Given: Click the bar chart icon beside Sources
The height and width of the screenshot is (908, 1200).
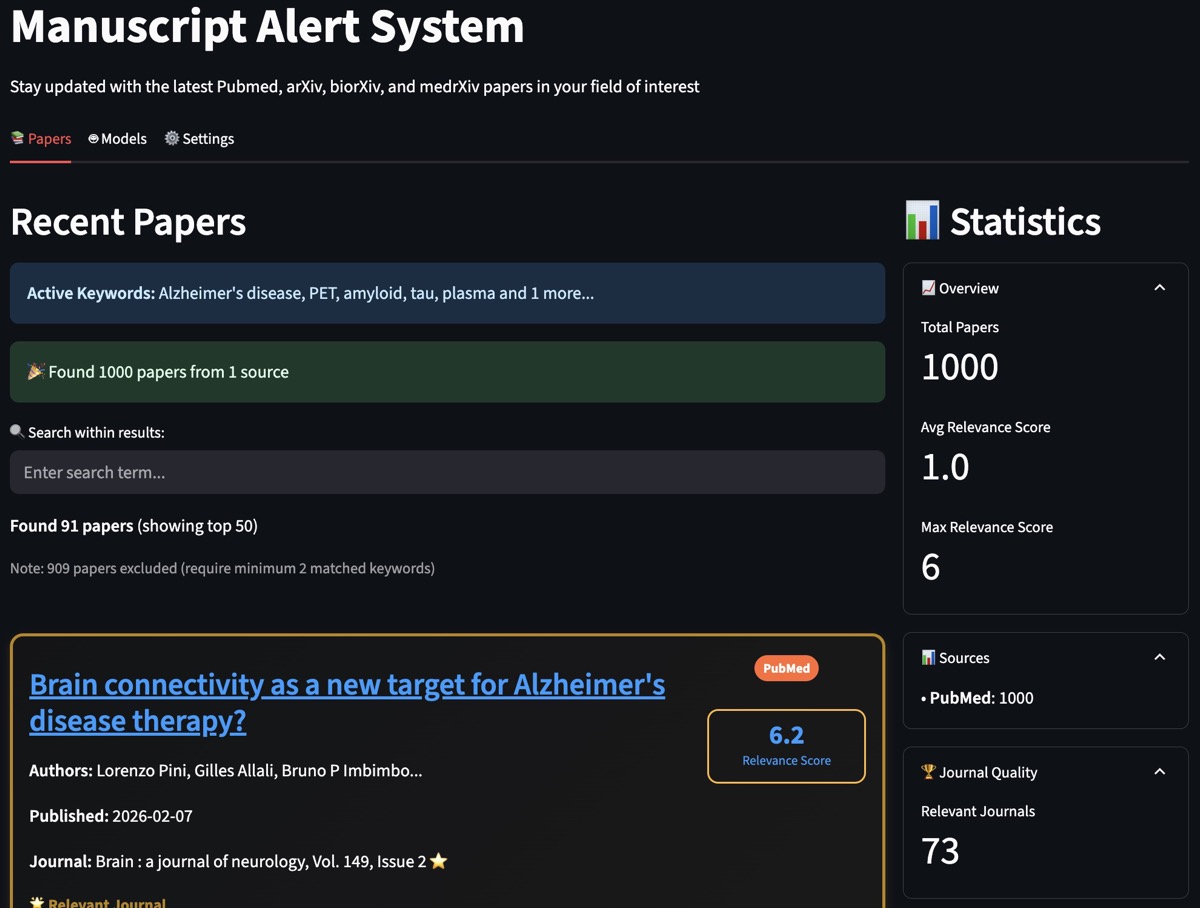Looking at the screenshot, I should click(x=928, y=658).
